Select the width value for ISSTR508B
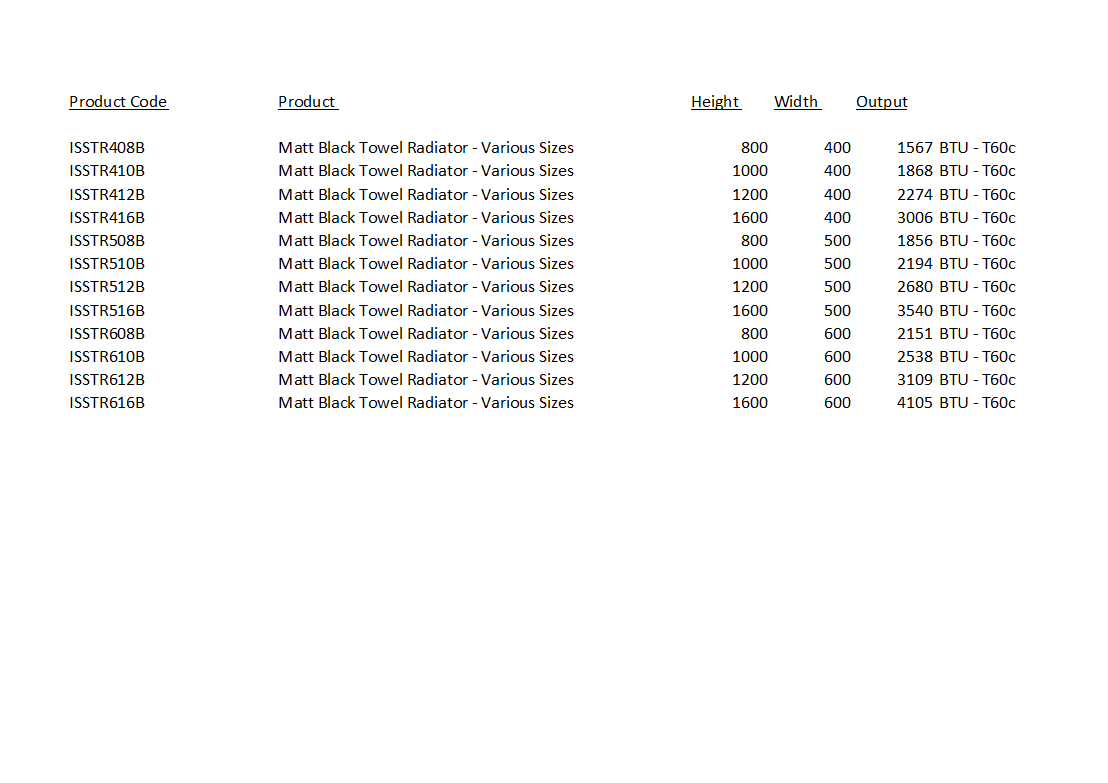 (837, 241)
